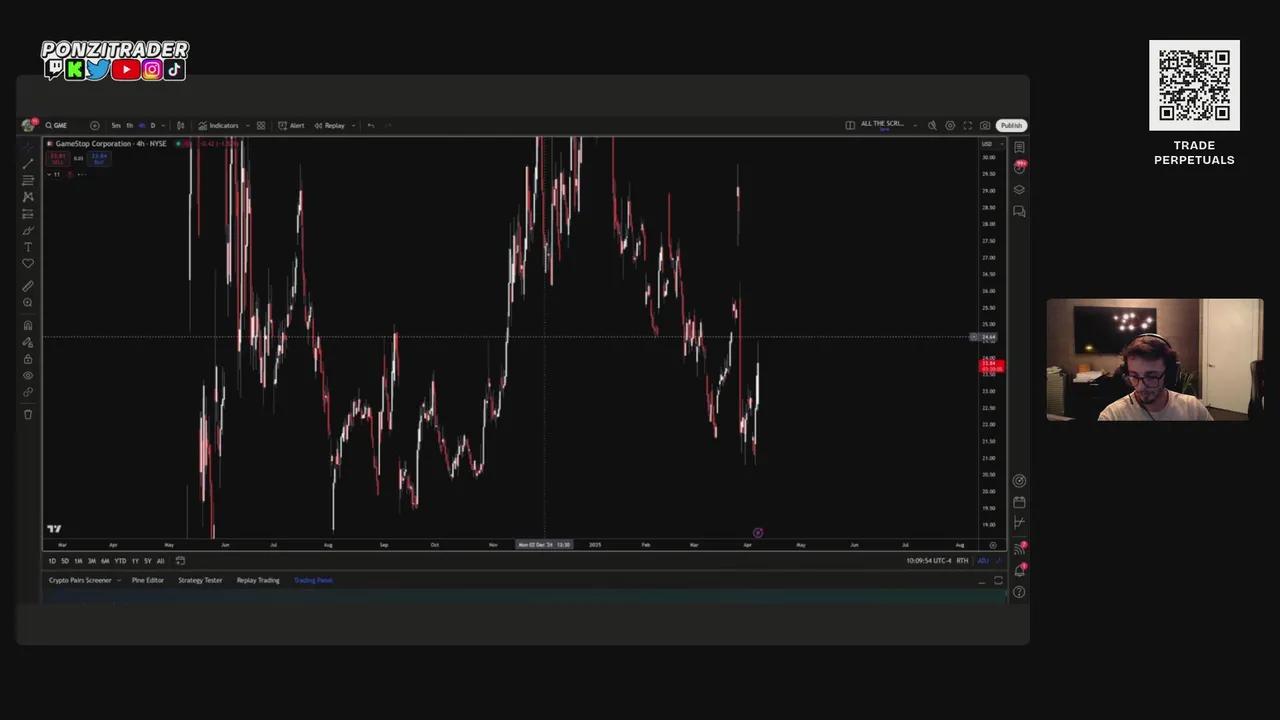Open the alerts panel with the red badge

pyautogui.click(x=1019, y=167)
